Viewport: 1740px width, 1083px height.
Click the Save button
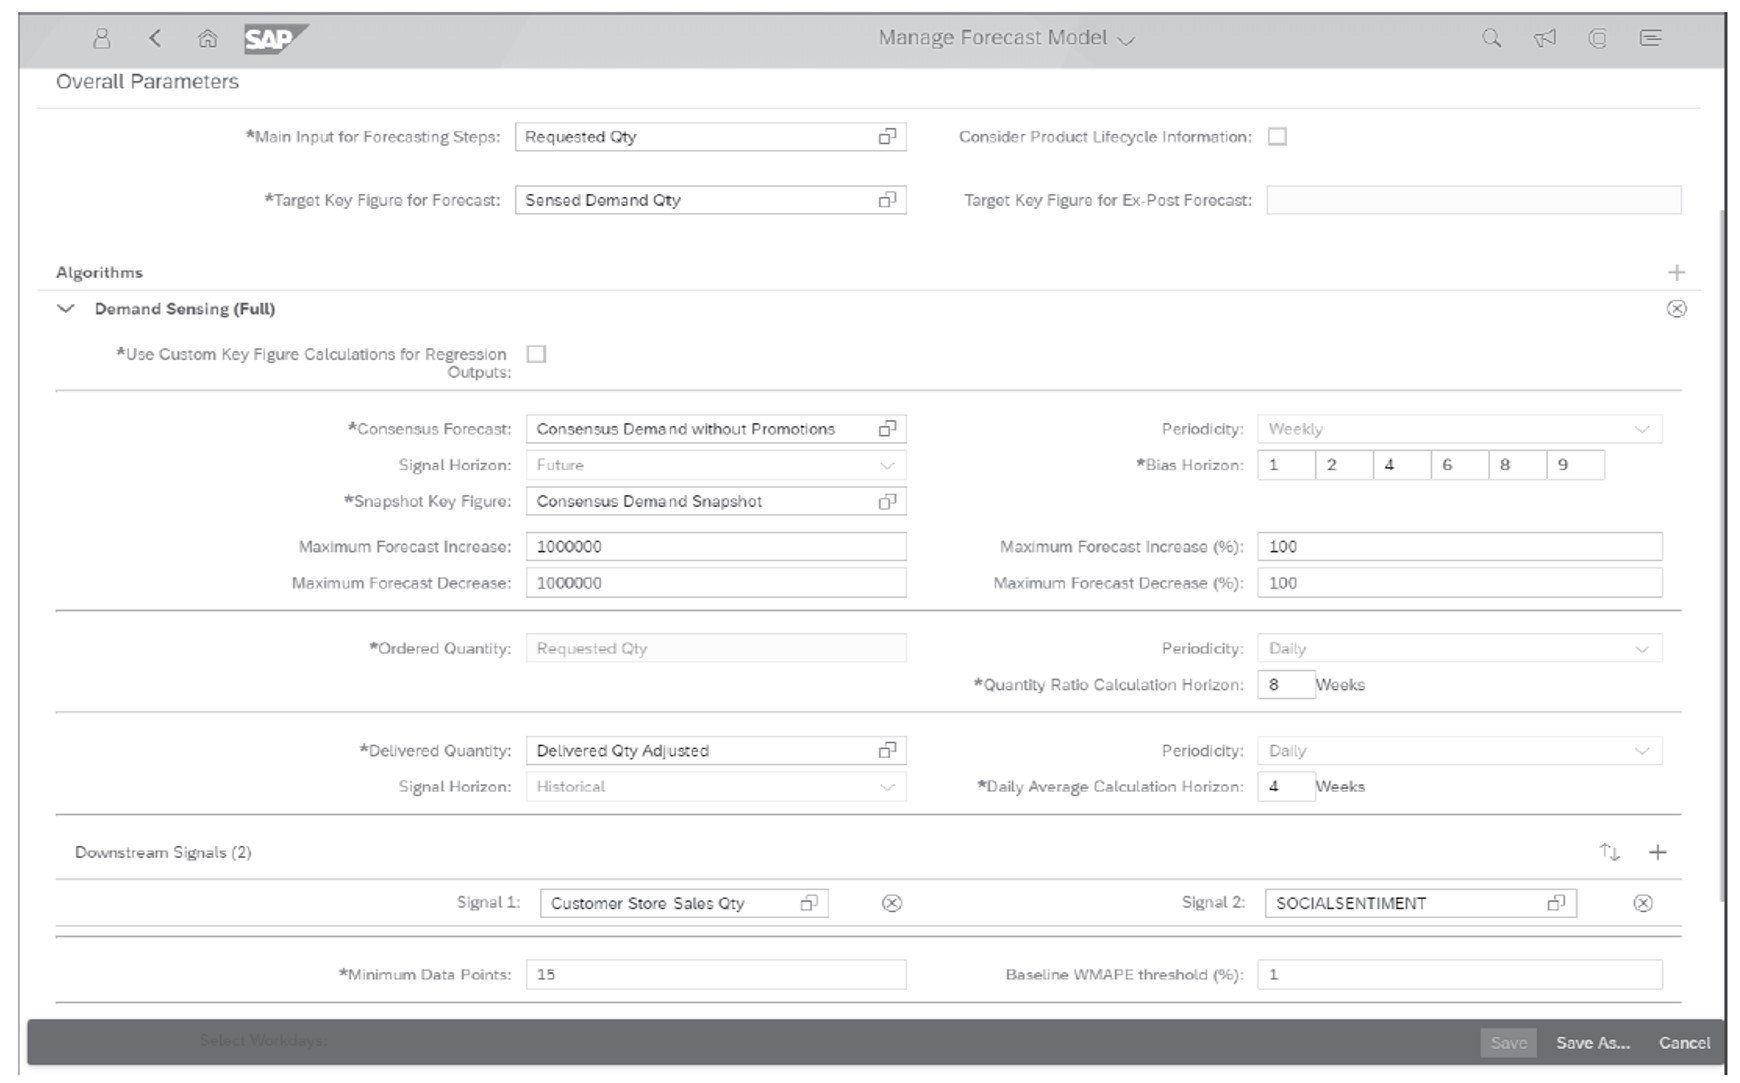(1509, 1042)
